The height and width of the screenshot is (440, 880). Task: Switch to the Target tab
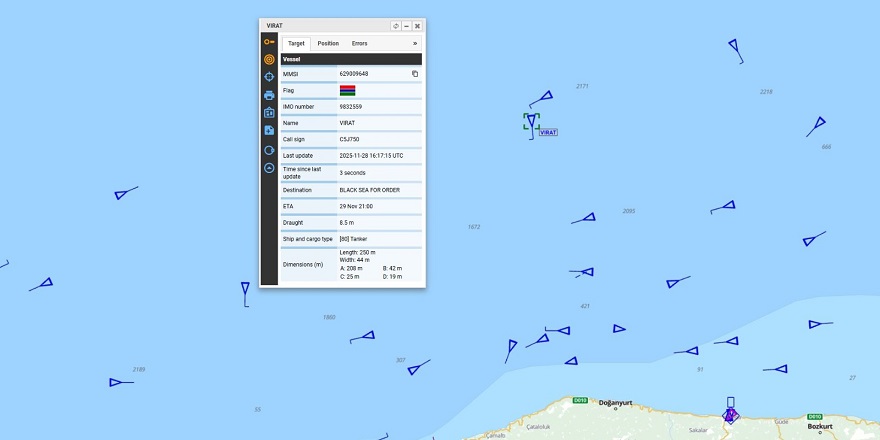pos(296,43)
